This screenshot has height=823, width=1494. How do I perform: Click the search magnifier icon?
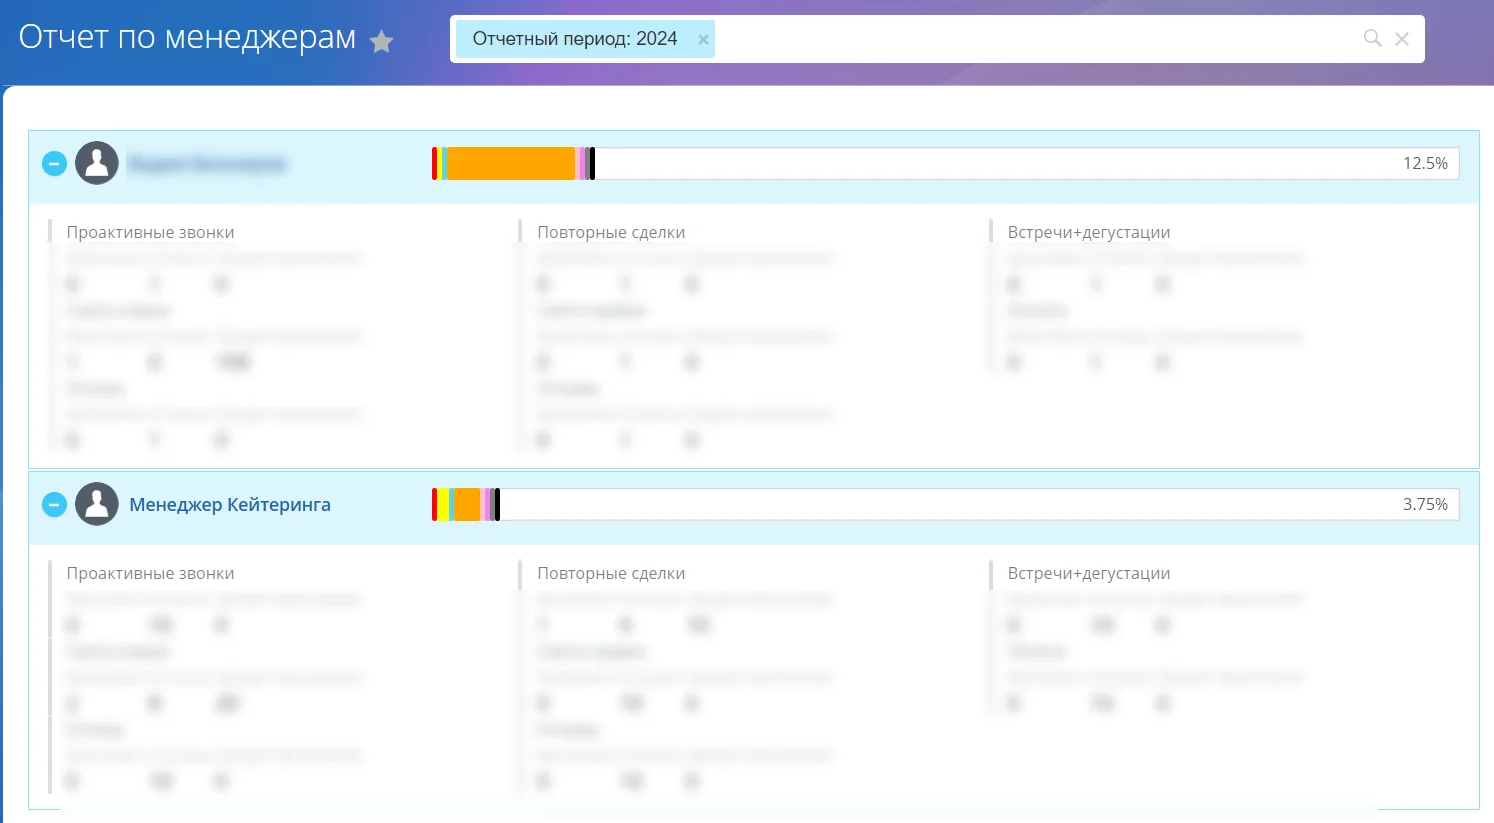tap(1373, 38)
